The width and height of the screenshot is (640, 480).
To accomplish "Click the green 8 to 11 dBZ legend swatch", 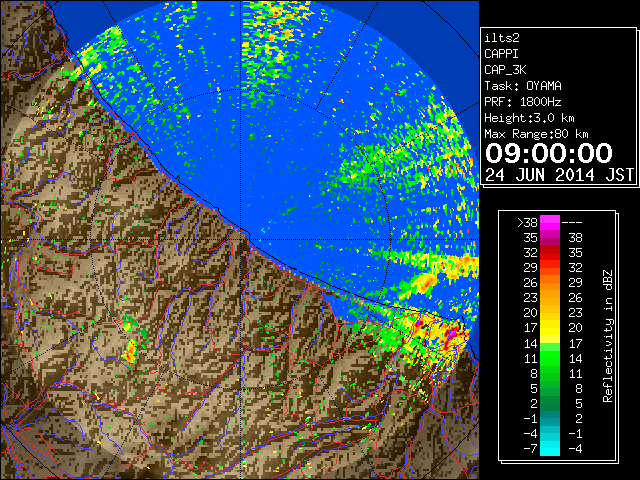I will point(550,373).
